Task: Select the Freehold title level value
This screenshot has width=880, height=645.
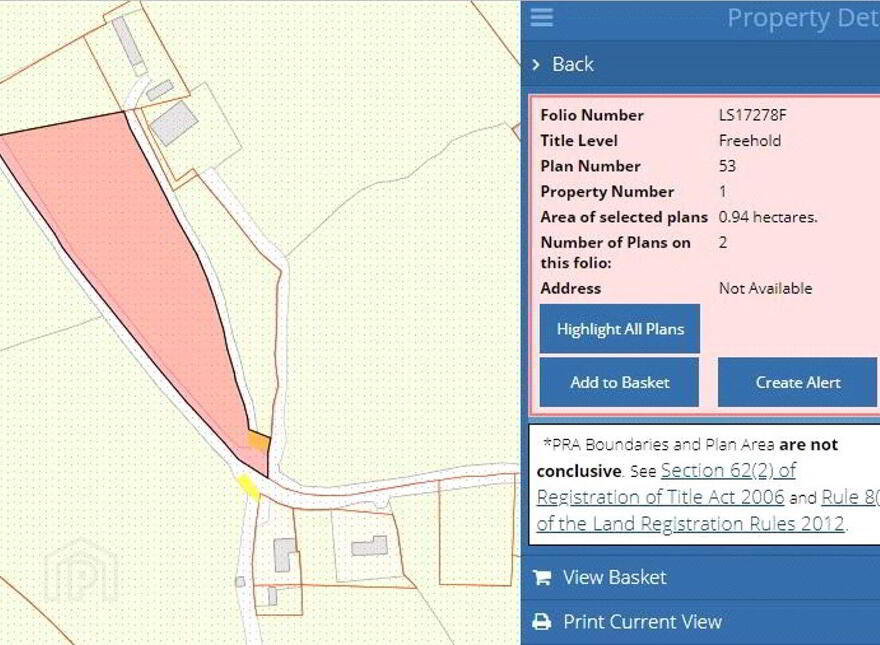Action: pos(750,140)
